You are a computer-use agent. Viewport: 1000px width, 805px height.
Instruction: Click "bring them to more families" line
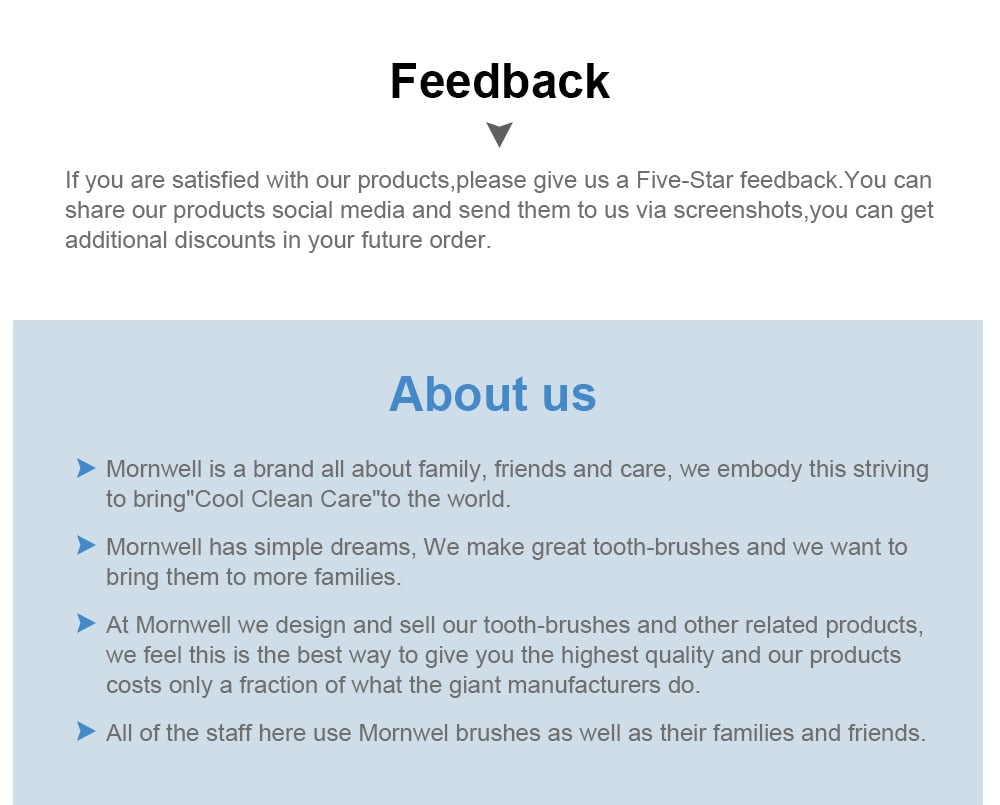[x=253, y=577]
